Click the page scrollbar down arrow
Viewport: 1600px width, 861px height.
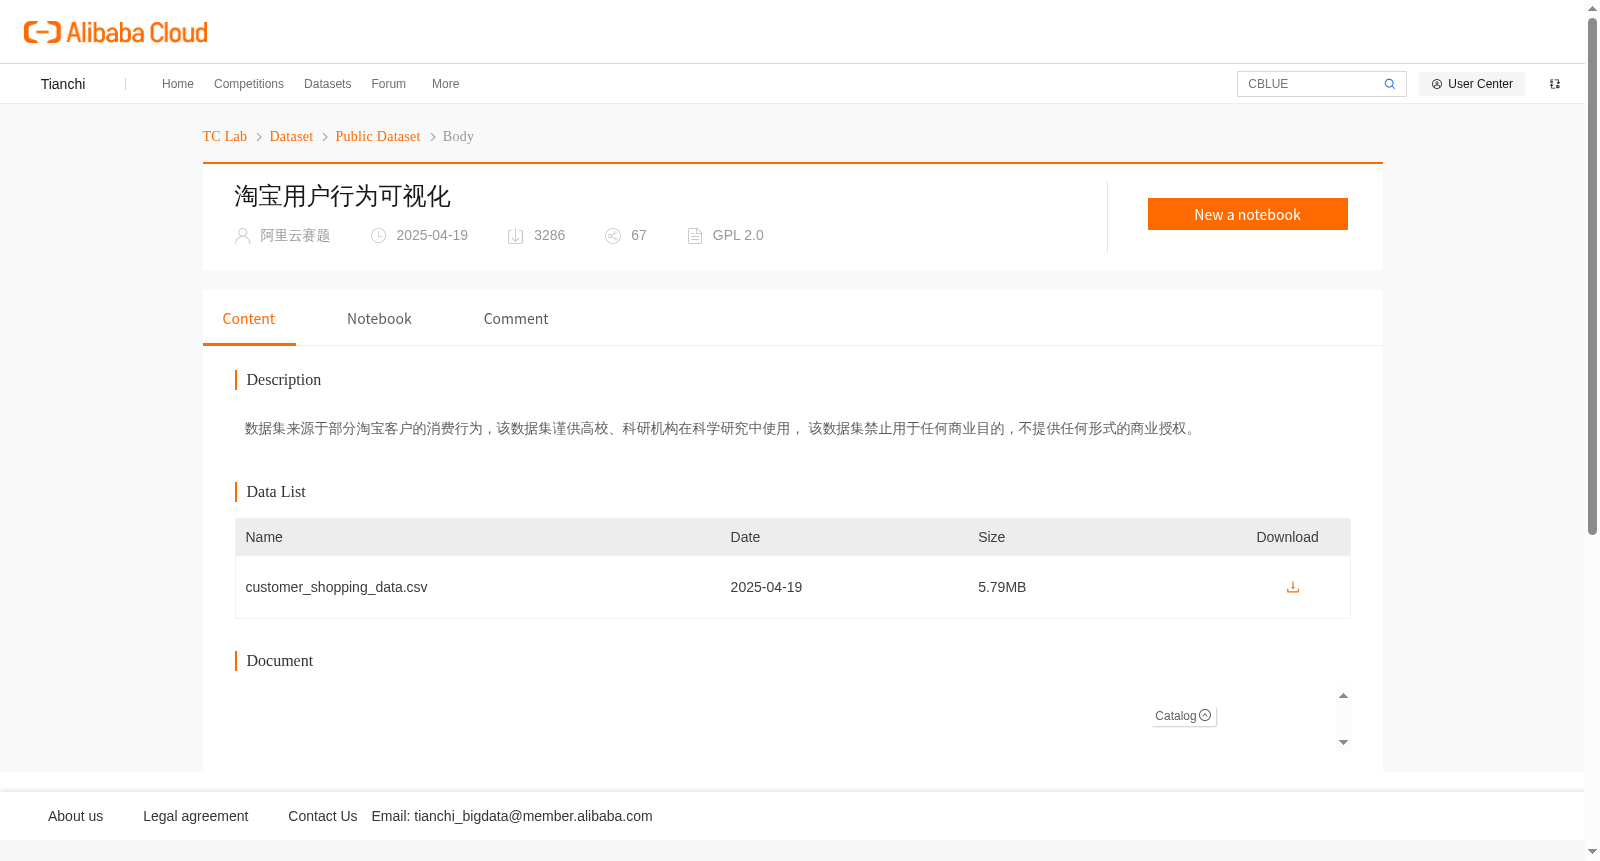click(x=1592, y=853)
